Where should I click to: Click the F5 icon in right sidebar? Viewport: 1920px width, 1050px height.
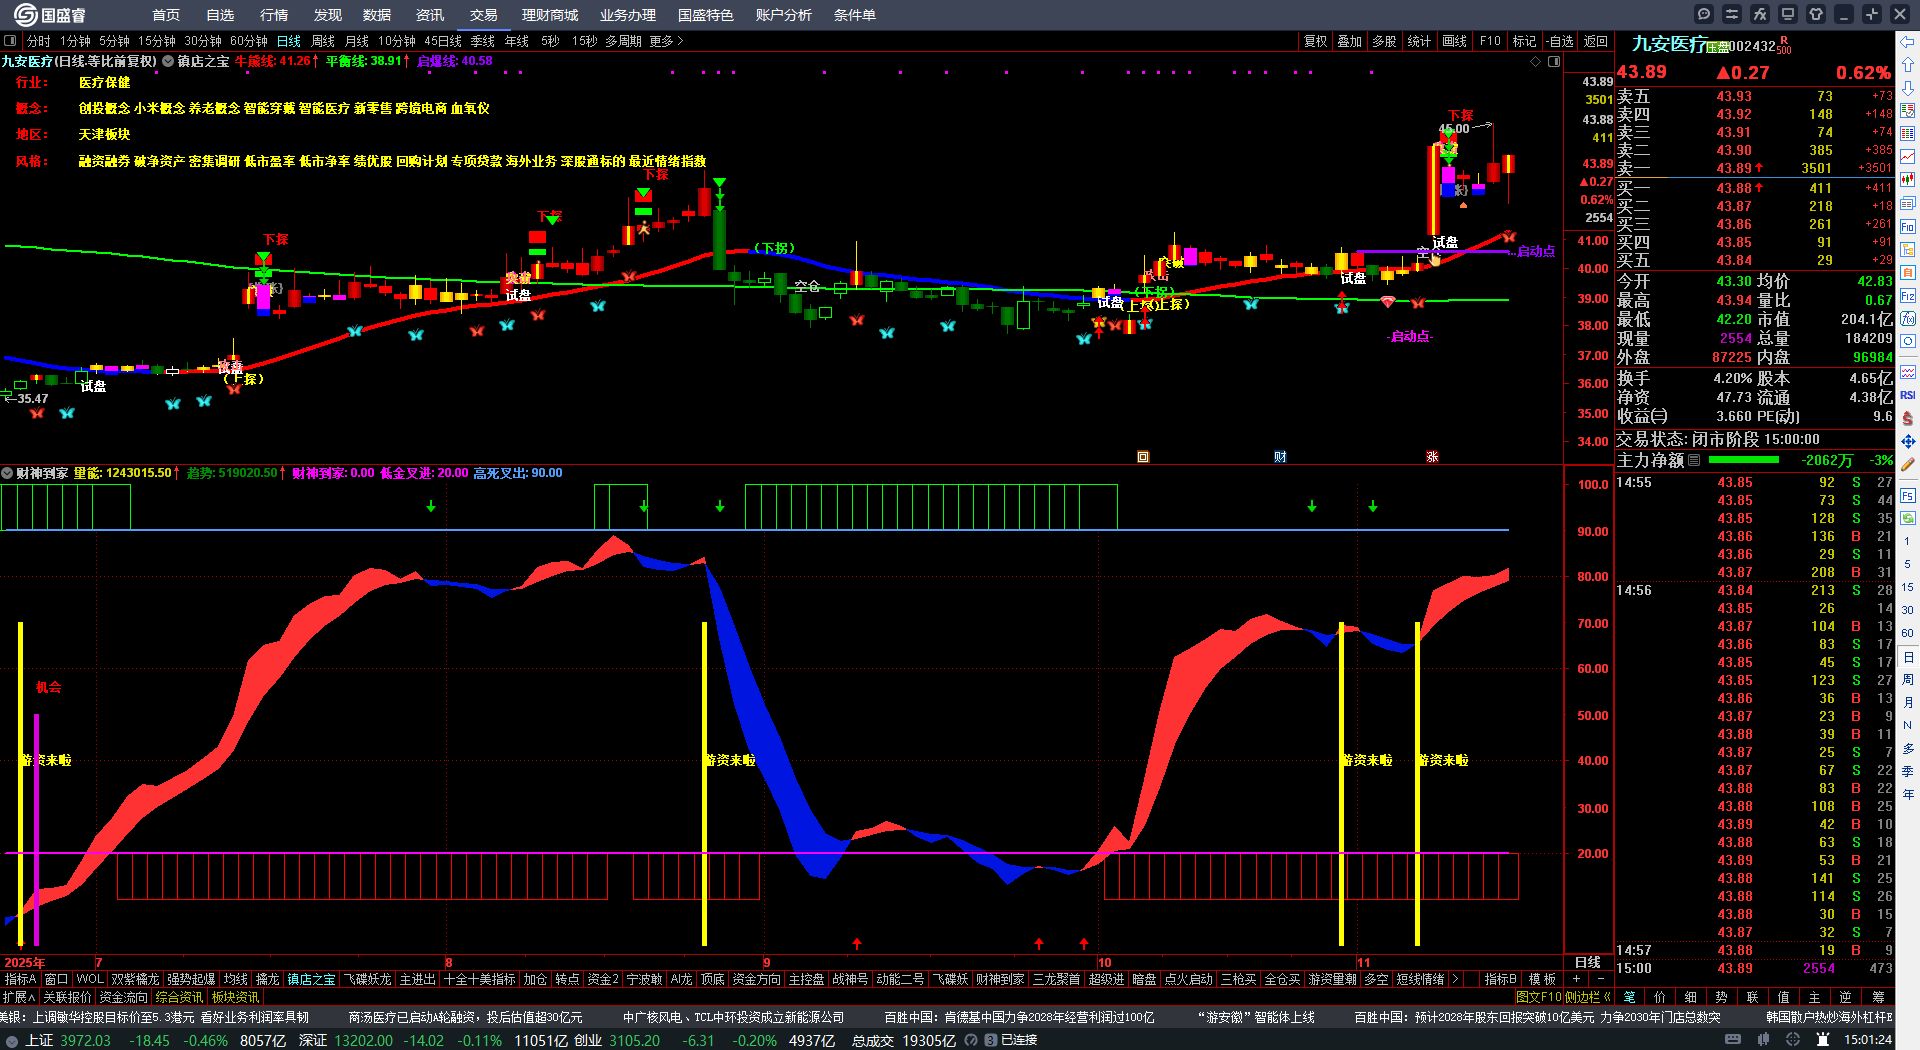[1908, 495]
